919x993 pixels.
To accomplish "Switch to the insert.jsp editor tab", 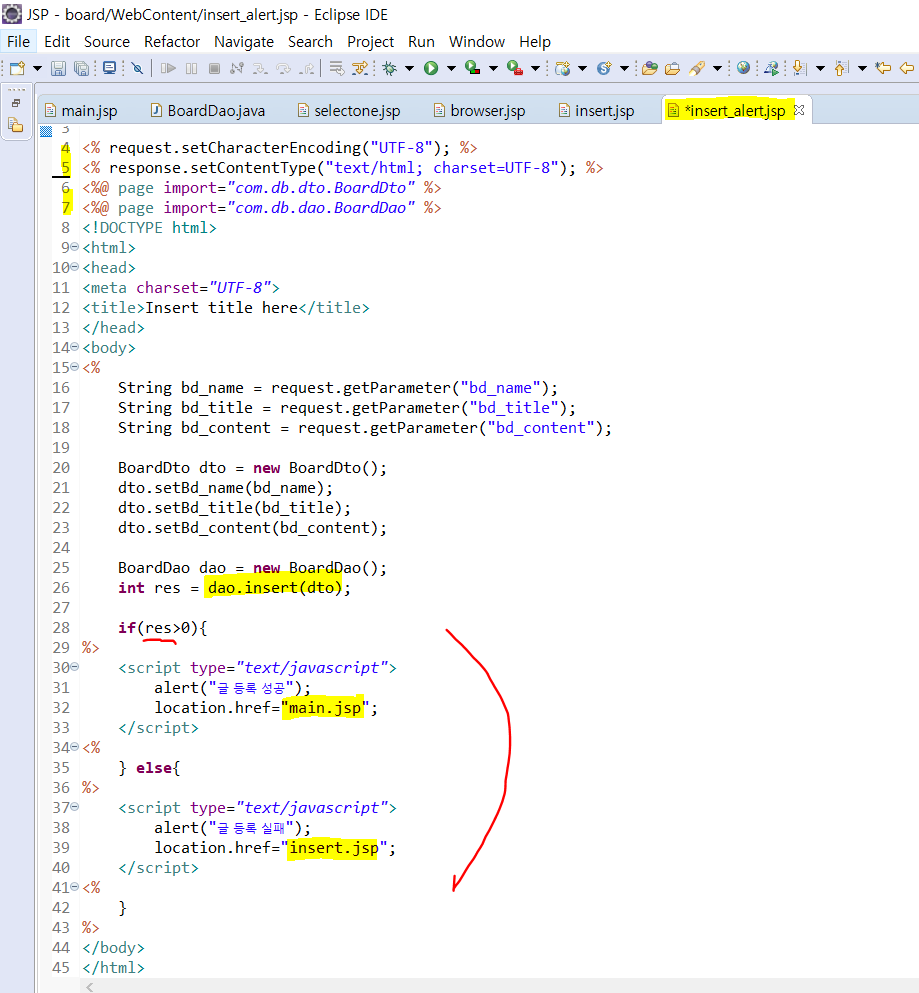I will [597, 111].
